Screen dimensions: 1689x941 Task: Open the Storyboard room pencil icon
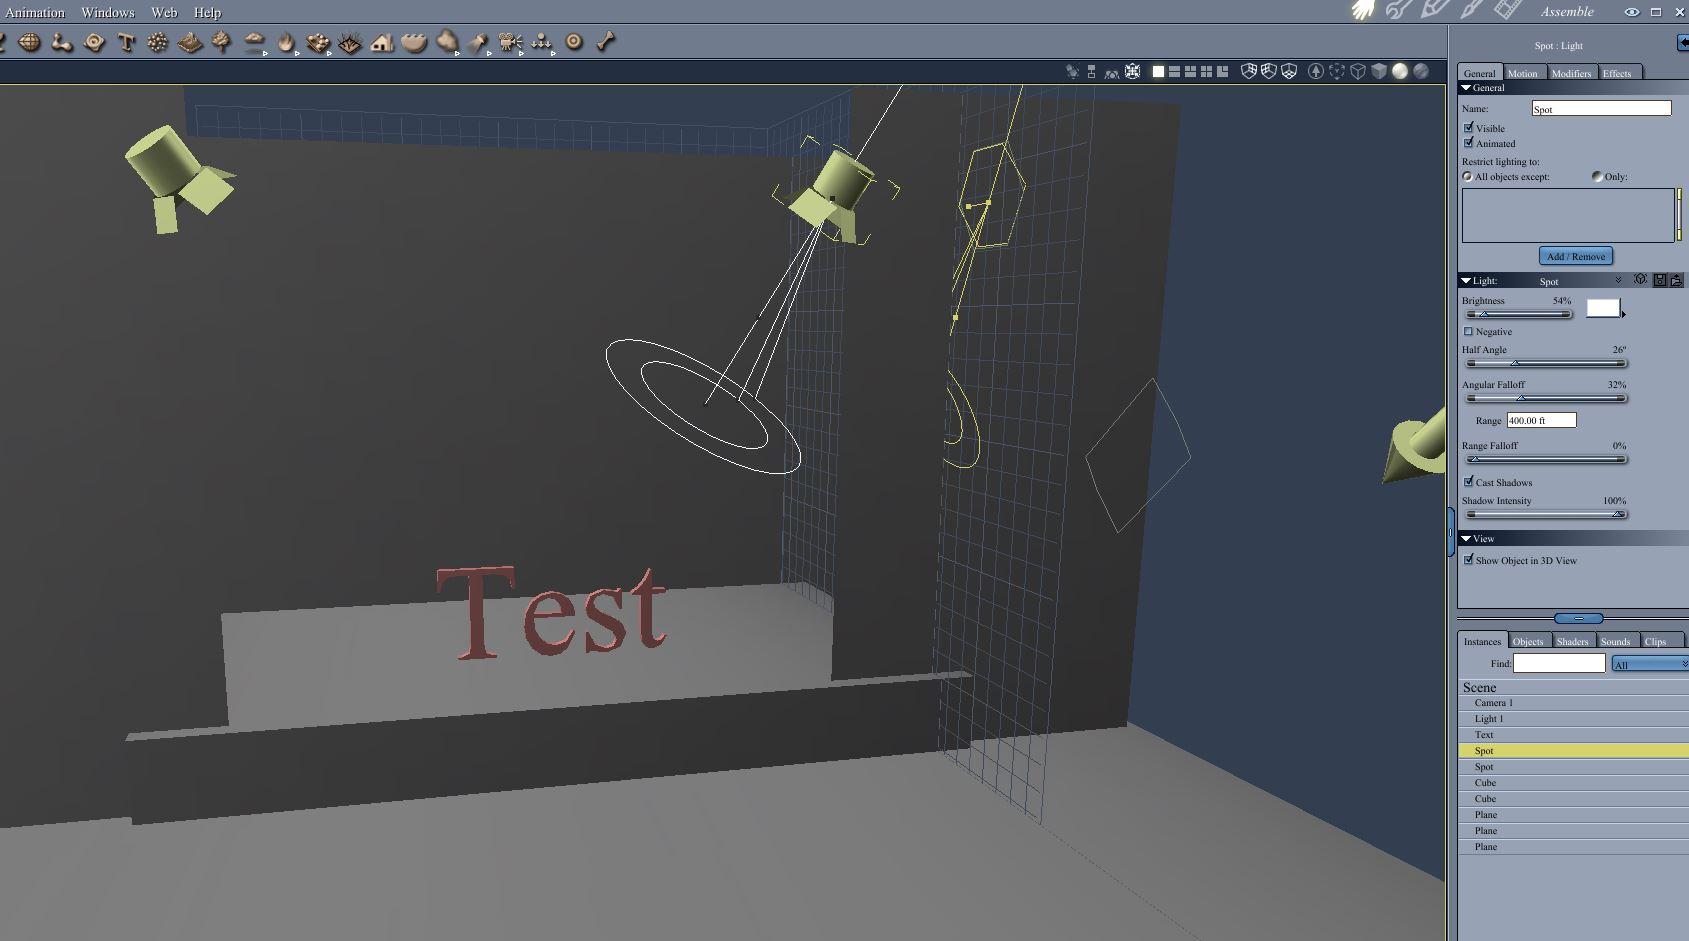click(1434, 10)
